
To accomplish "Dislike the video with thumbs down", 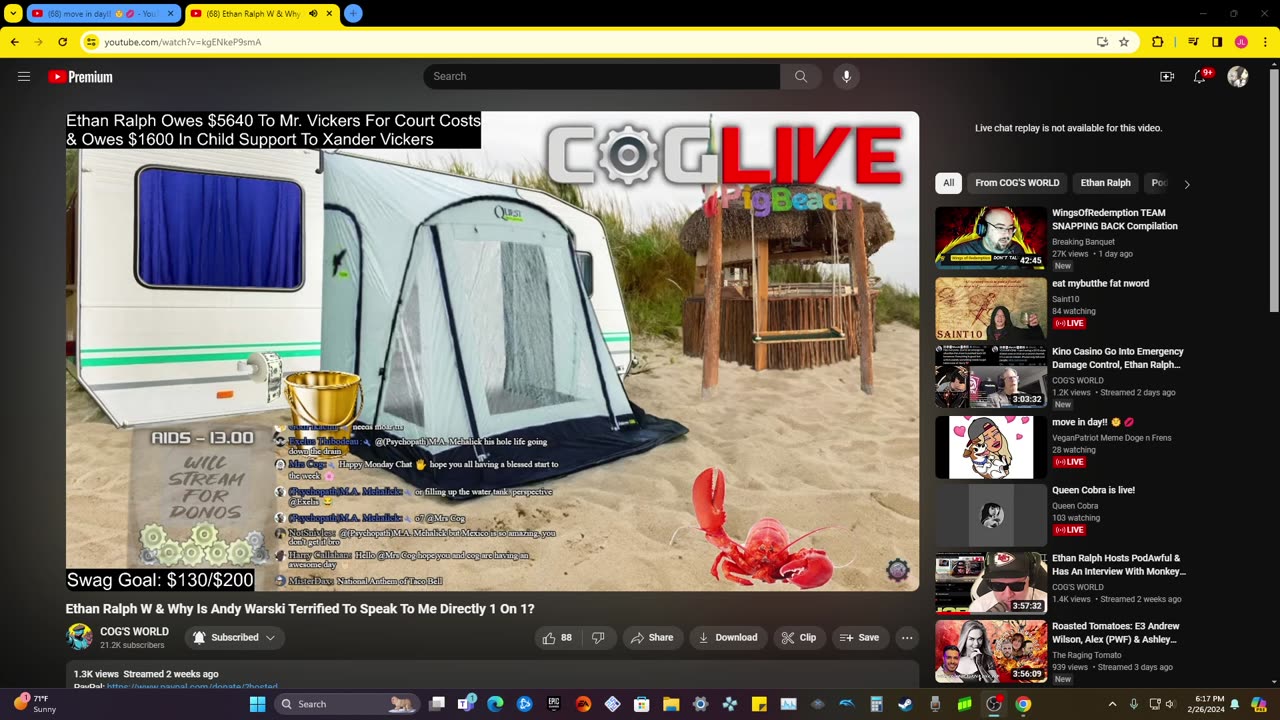I will tap(598, 638).
